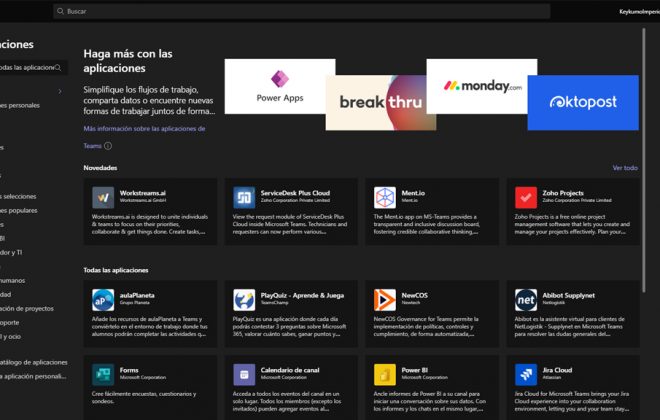Click 'Ver todo' next to Novedades
This screenshot has height=420, width=660.
pos(625,168)
